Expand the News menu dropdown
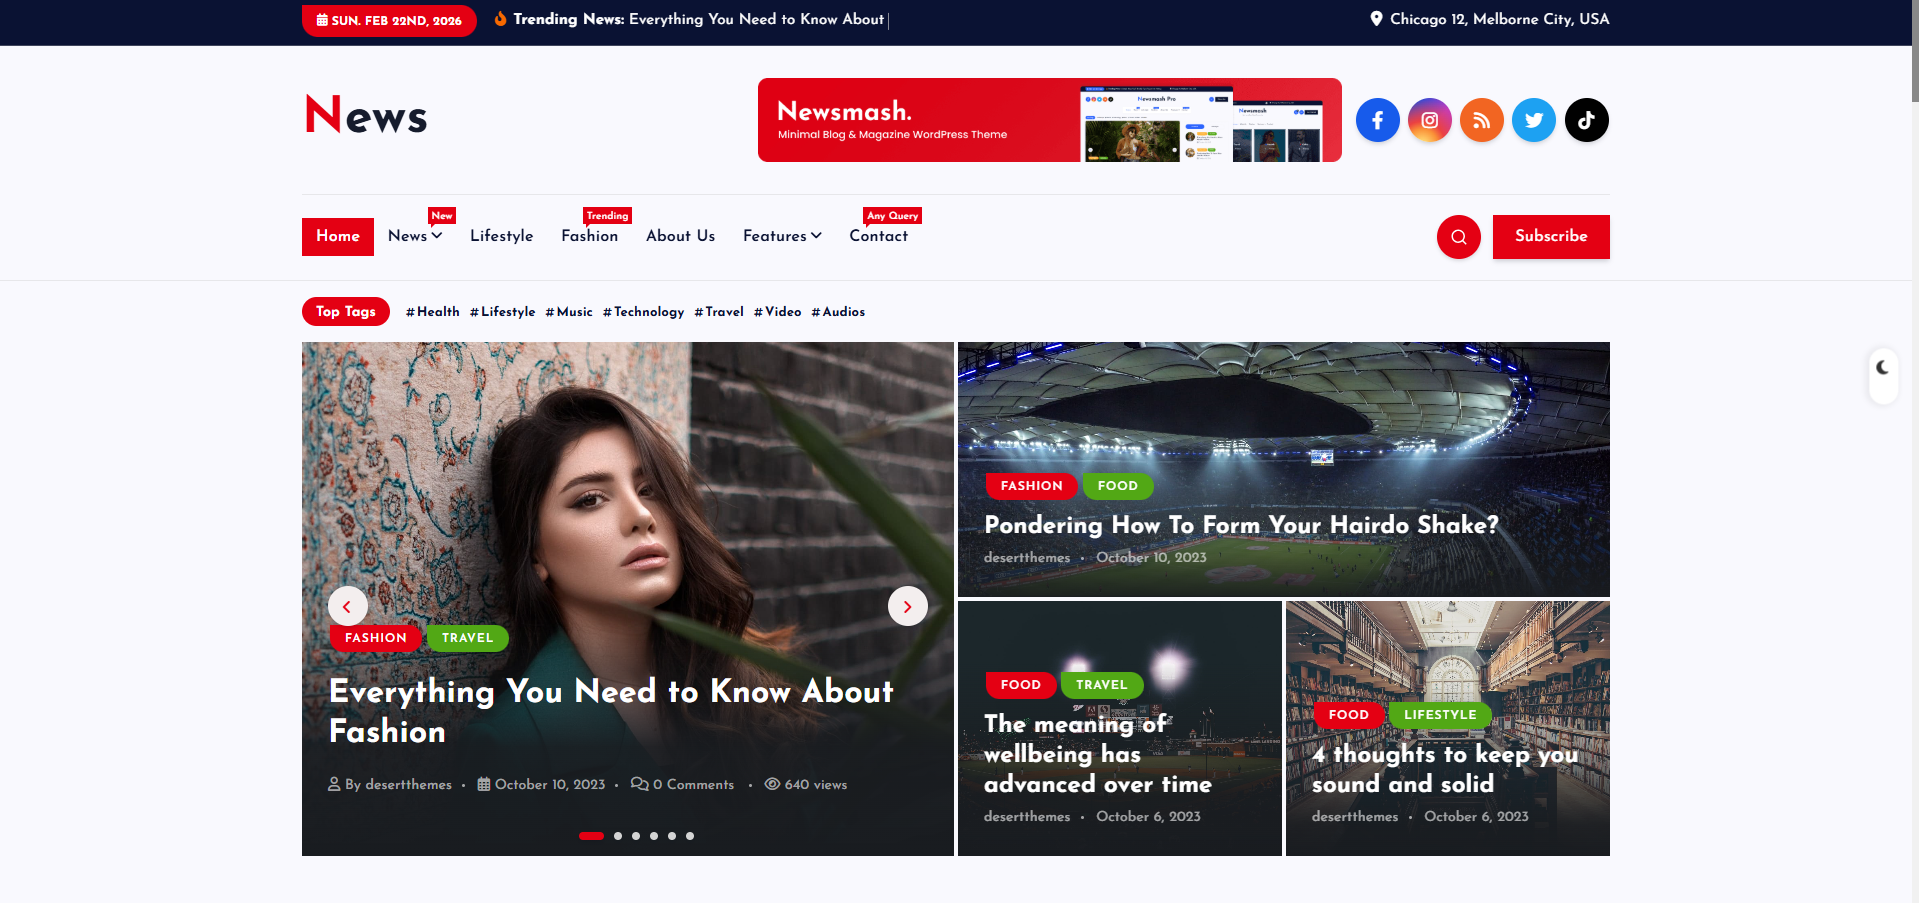Image resolution: width=1919 pixels, height=903 pixels. click(x=415, y=236)
